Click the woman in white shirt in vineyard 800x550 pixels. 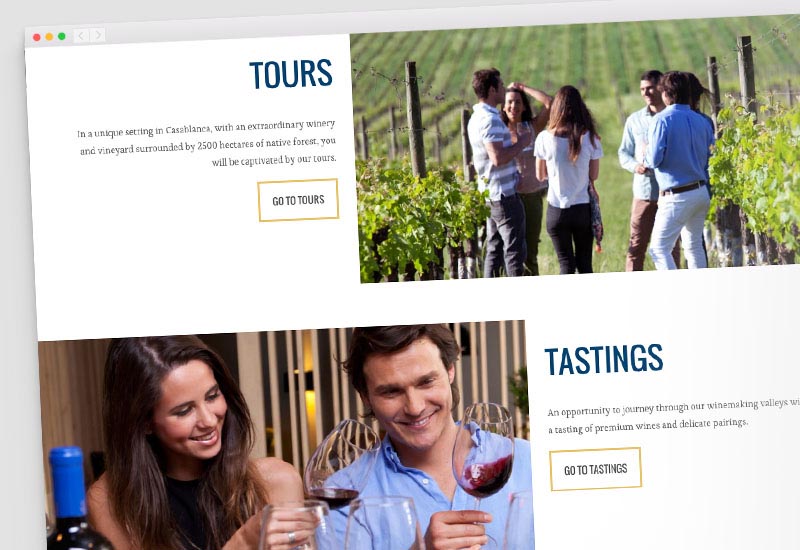point(568,179)
